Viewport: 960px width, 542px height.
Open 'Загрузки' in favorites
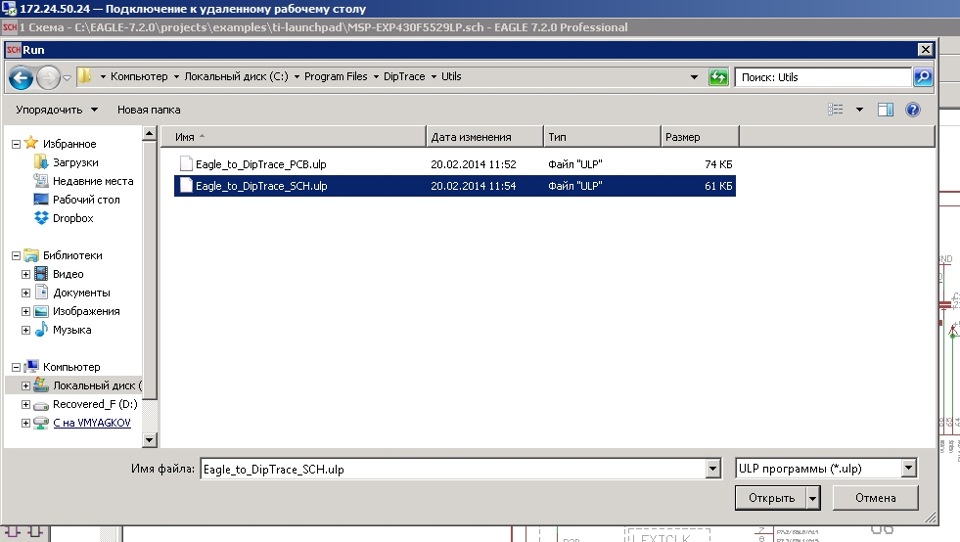point(75,162)
